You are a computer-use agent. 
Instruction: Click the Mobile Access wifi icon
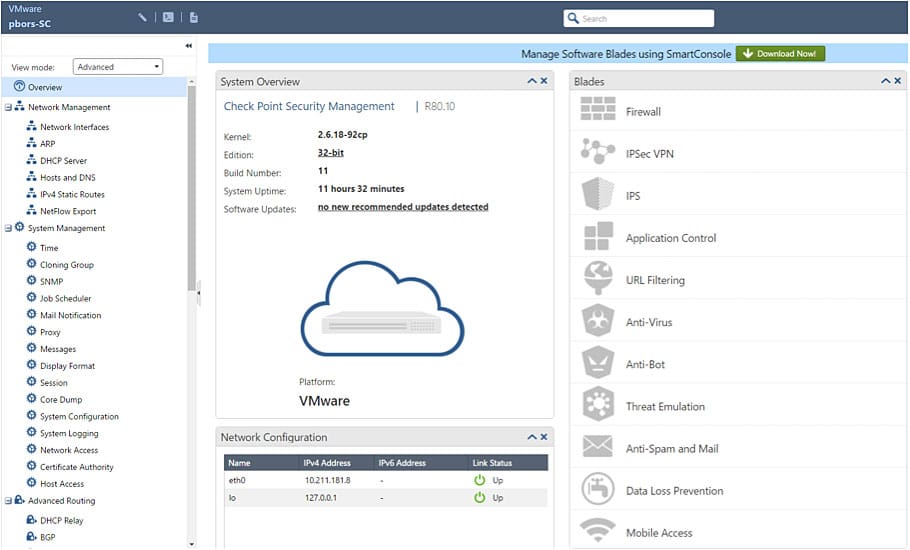tap(597, 530)
